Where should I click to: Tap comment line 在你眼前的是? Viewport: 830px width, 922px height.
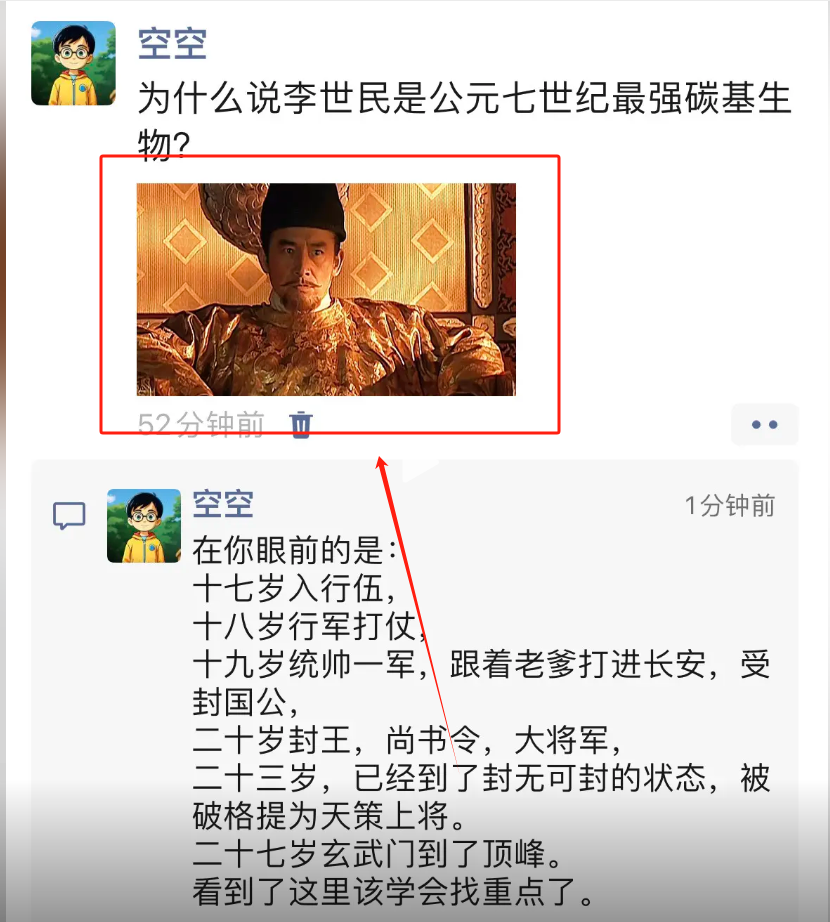click(x=294, y=550)
